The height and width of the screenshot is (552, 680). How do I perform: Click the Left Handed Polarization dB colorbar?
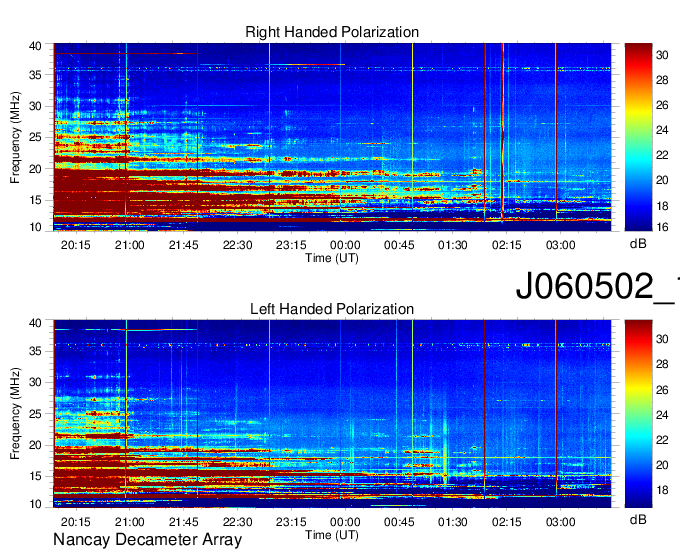coord(638,414)
